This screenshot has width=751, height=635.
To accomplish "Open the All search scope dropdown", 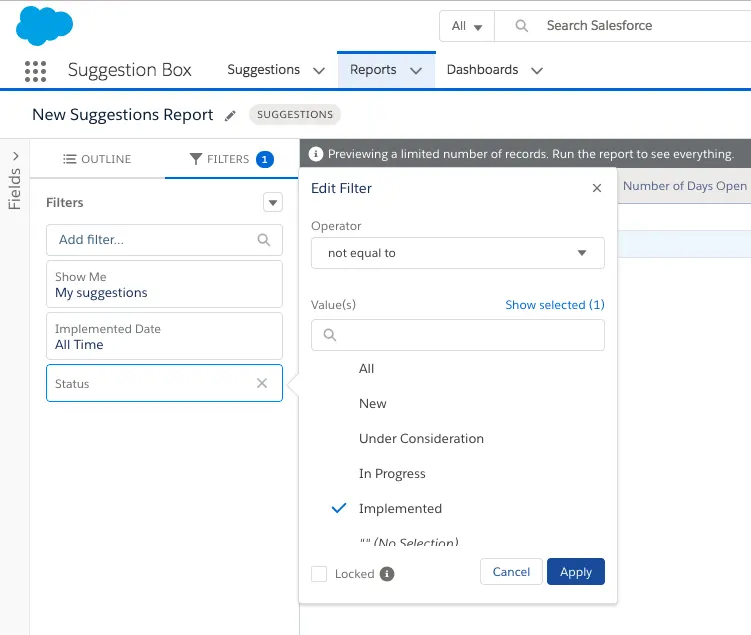I will (x=467, y=26).
